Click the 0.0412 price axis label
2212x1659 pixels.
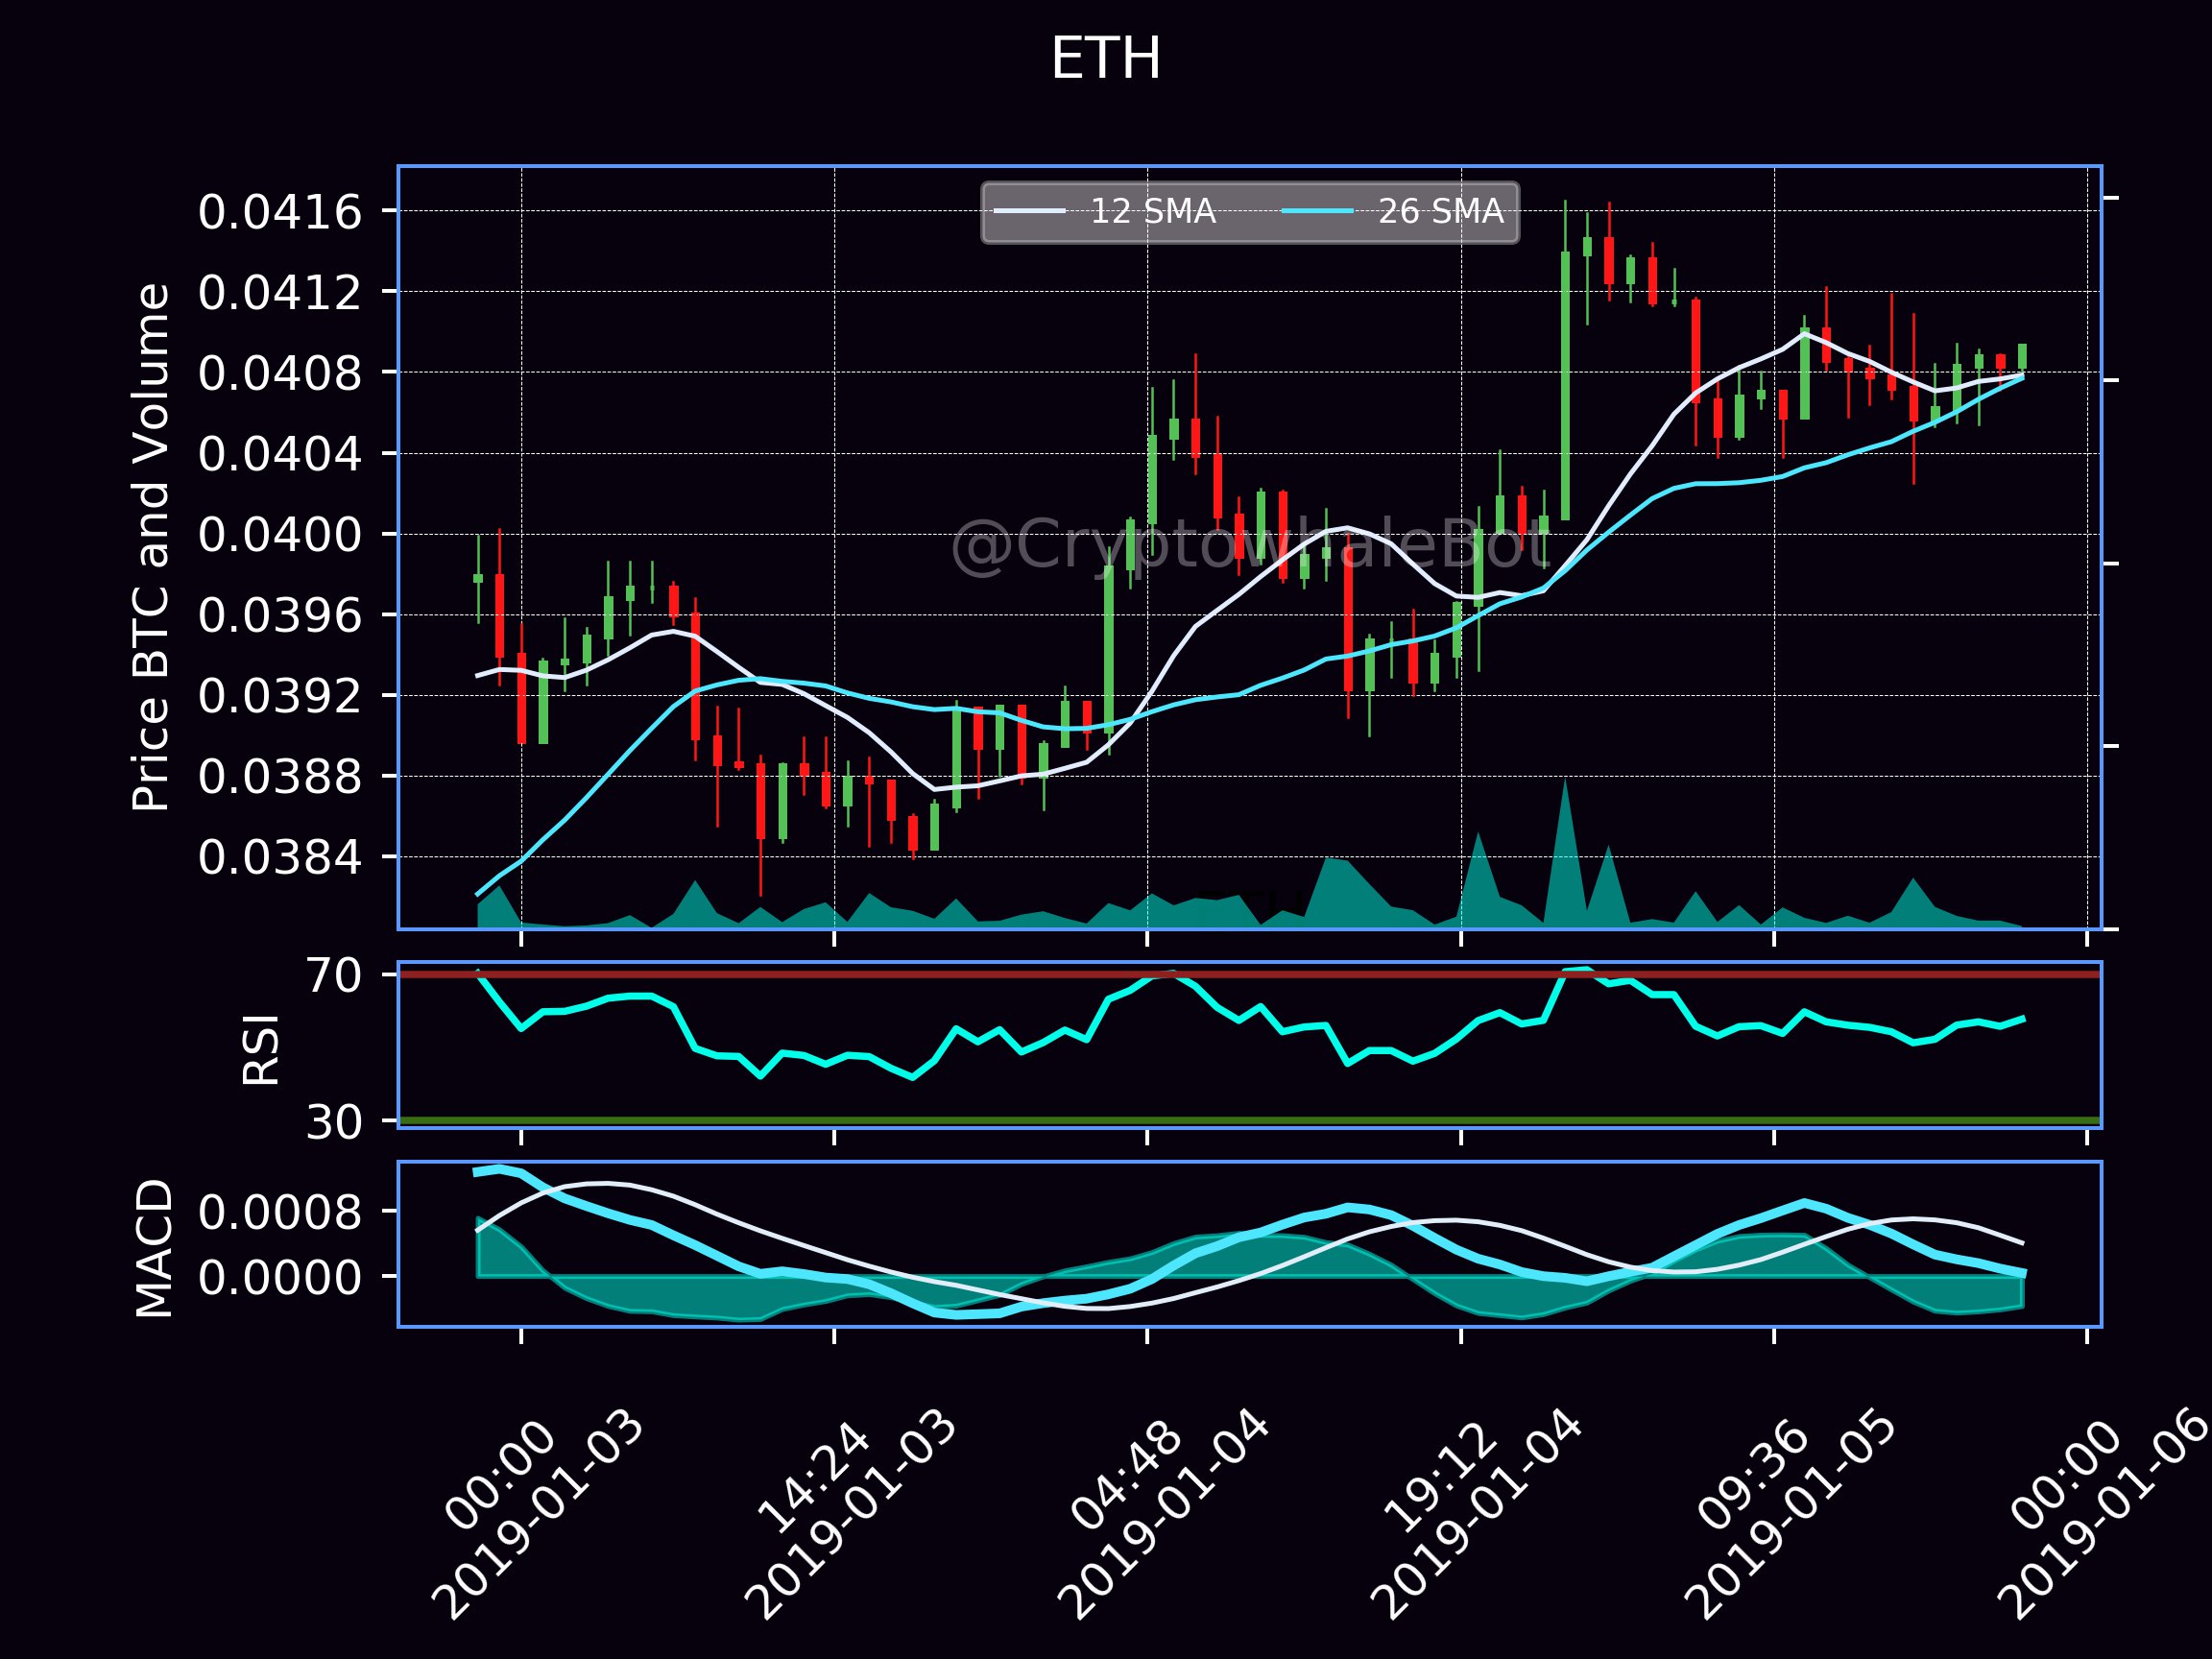(279, 293)
